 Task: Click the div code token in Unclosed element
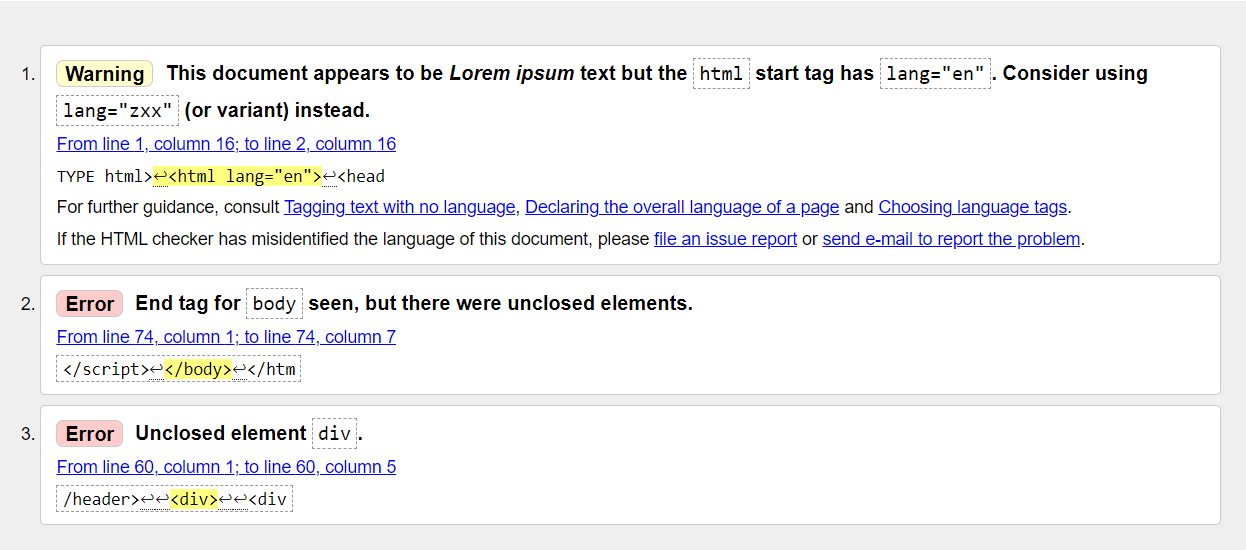coord(334,434)
